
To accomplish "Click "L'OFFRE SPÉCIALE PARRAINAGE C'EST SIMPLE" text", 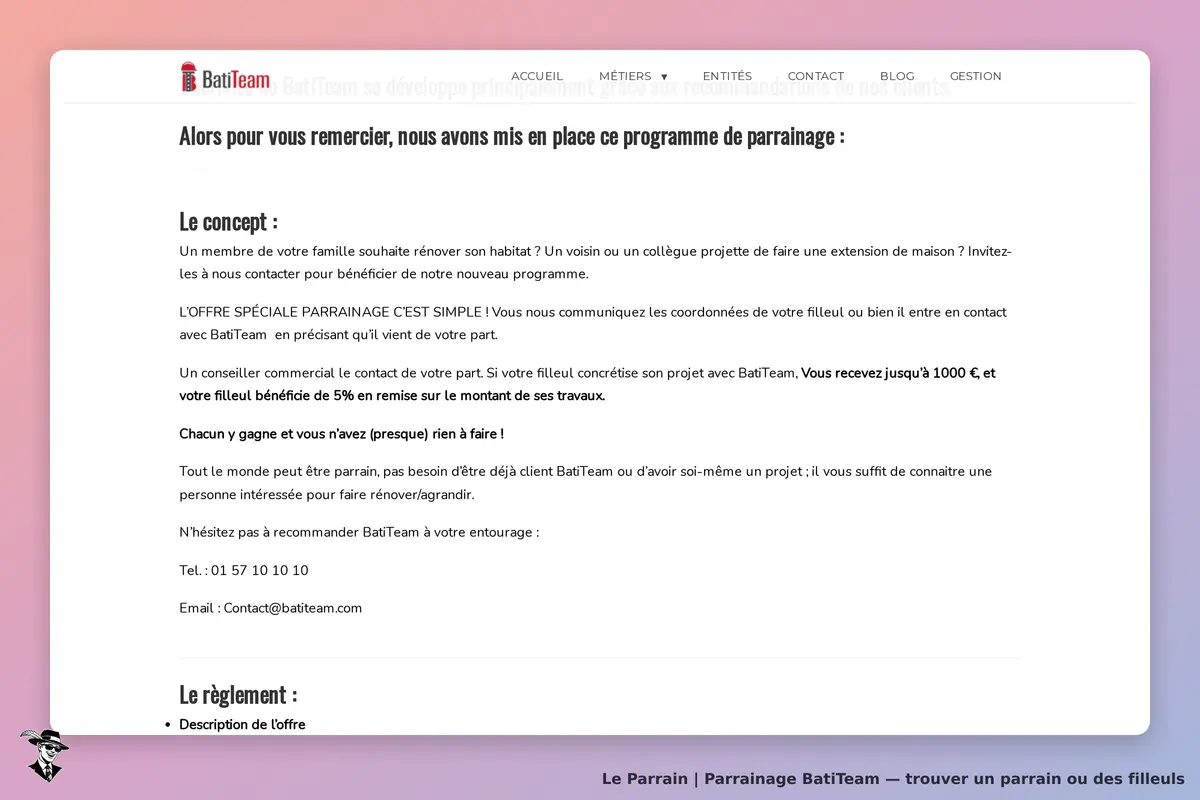I will (333, 312).
